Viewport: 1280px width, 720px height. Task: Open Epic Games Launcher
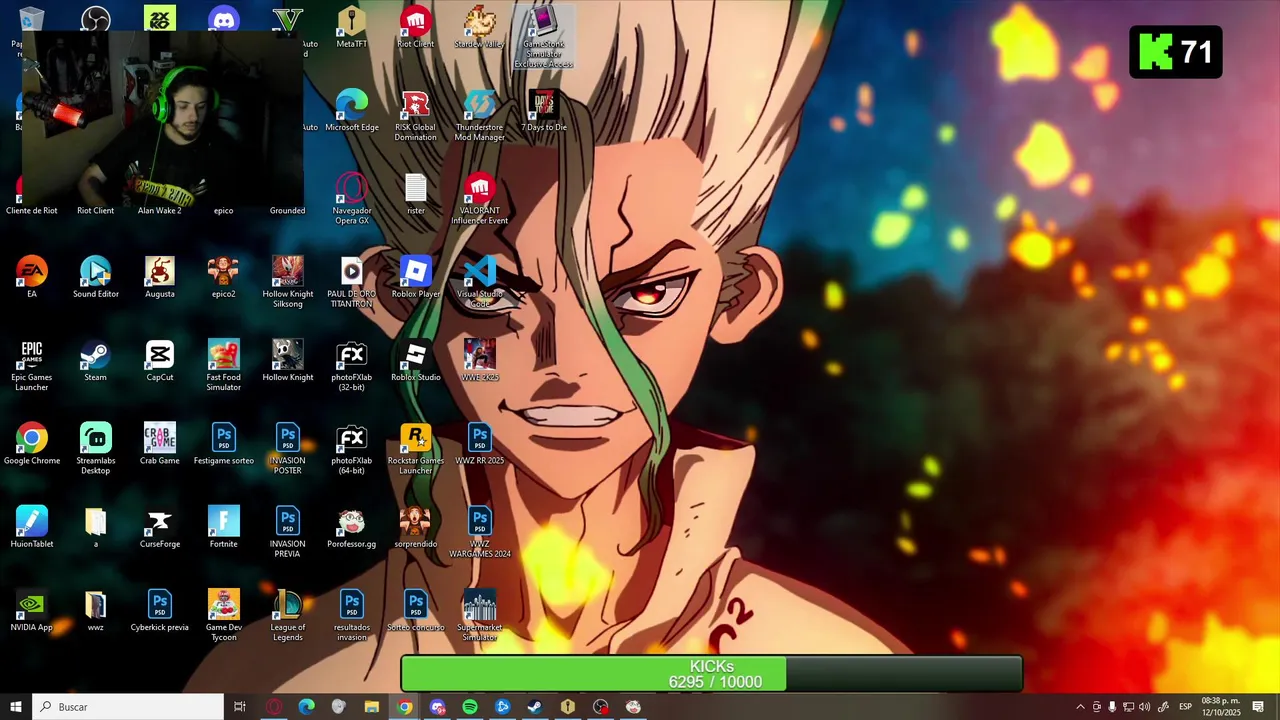point(32,366)
